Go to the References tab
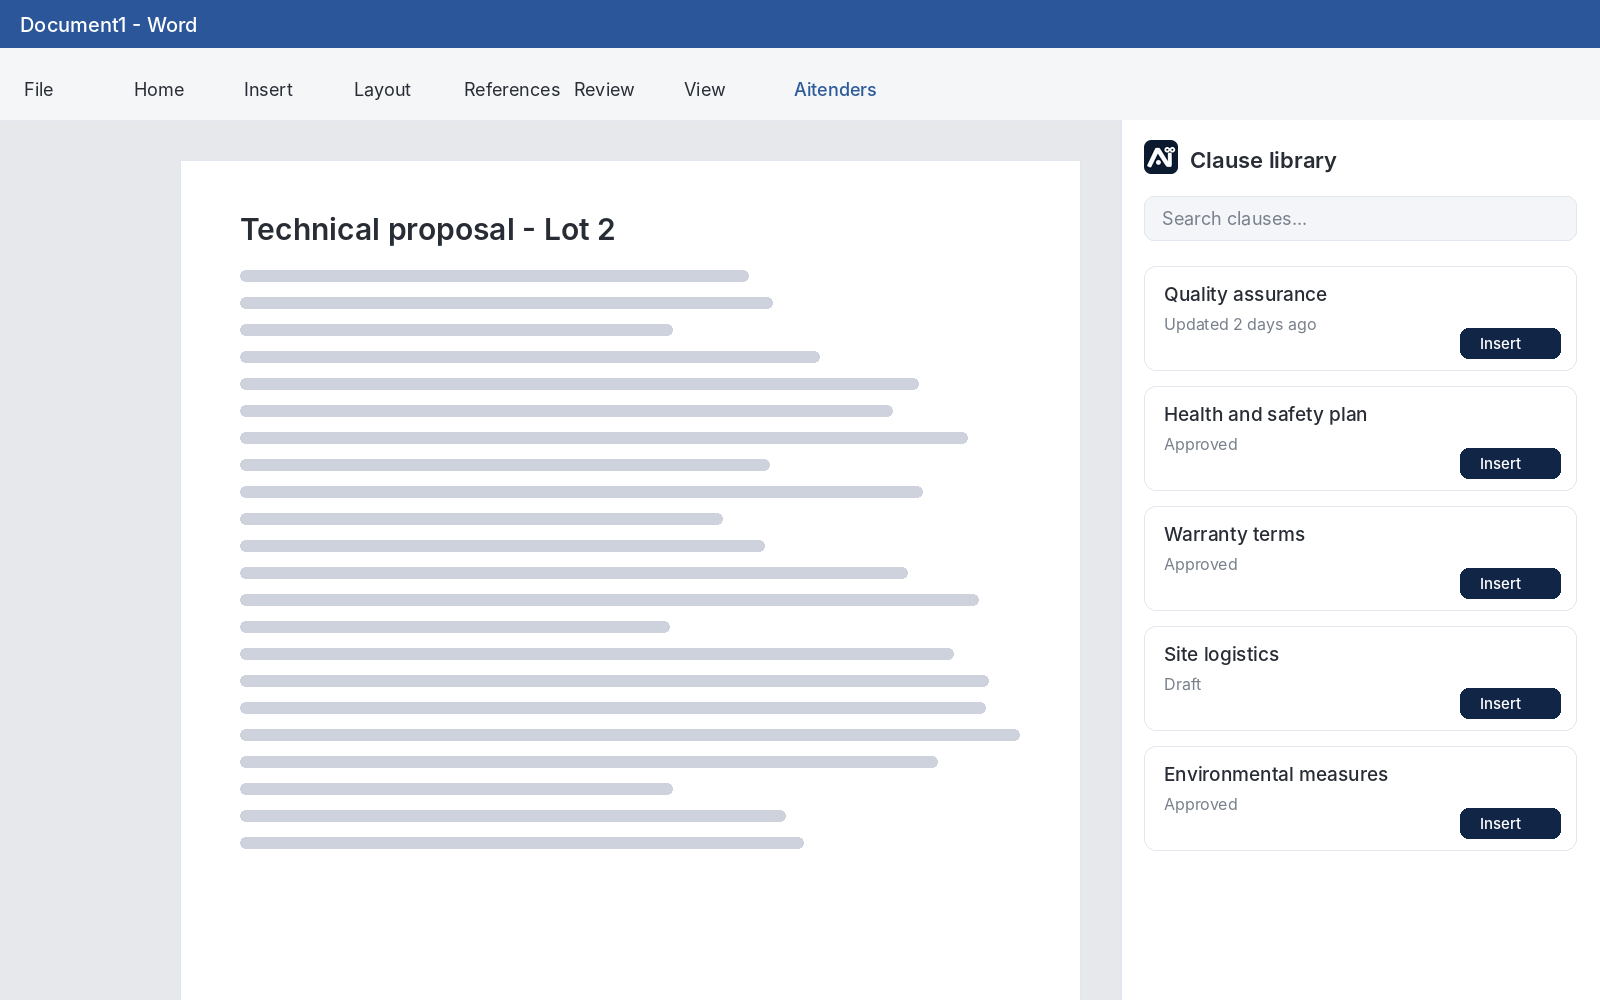 tap(512, 90)
